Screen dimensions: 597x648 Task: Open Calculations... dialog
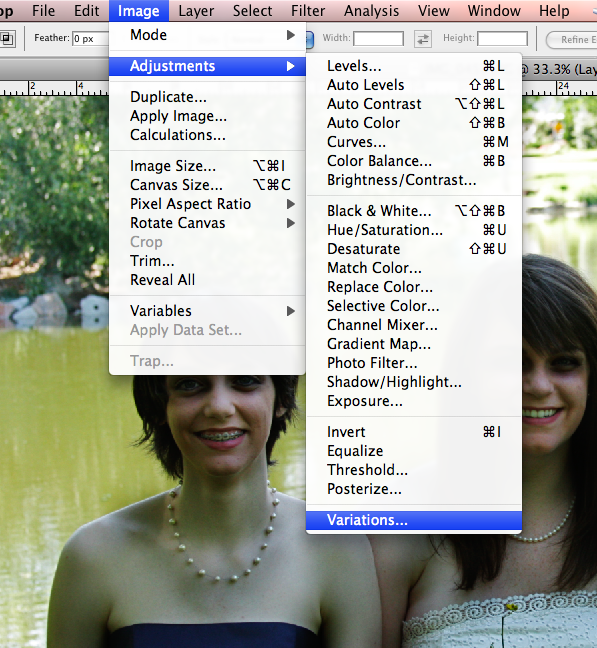(x=207, y=135)
